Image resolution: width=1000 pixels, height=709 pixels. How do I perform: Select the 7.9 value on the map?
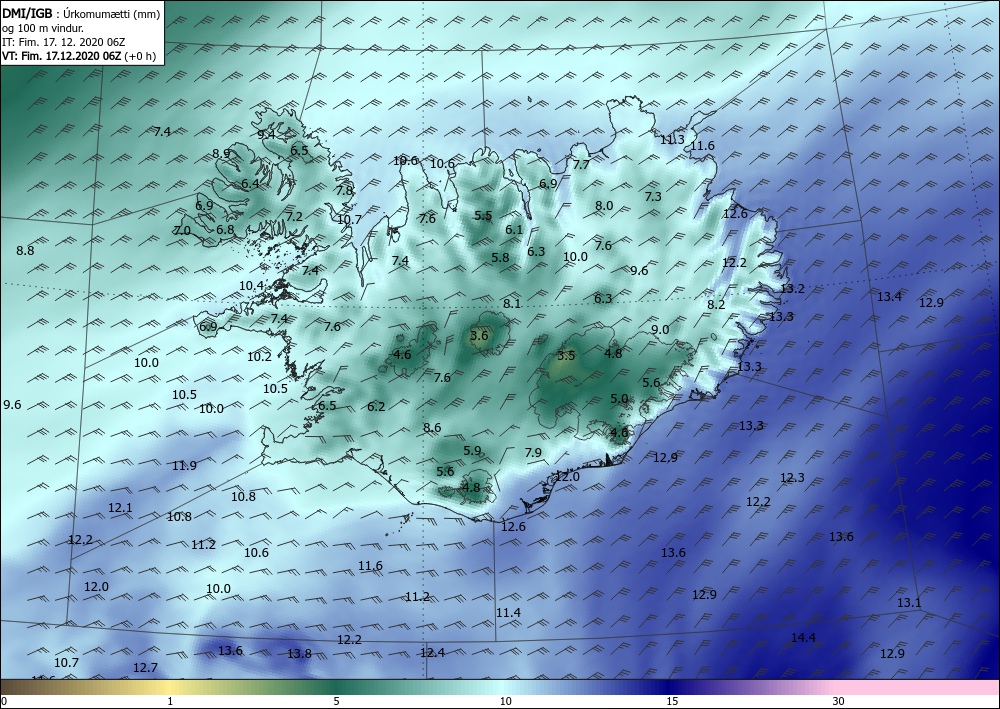tap(533, 453)
